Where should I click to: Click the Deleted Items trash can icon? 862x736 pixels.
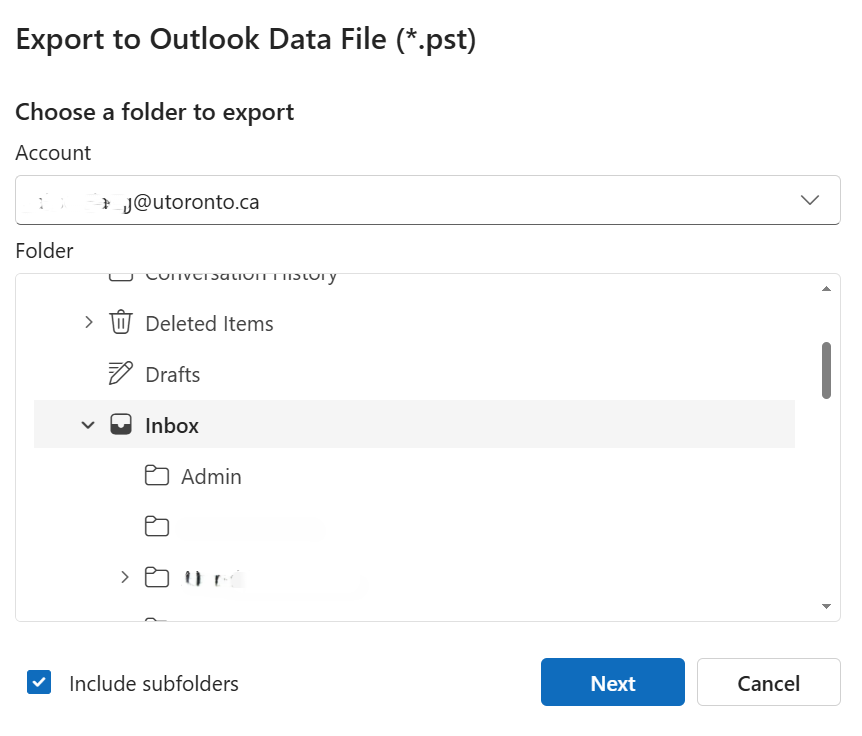pyautogui.click(x=120, y=323)
